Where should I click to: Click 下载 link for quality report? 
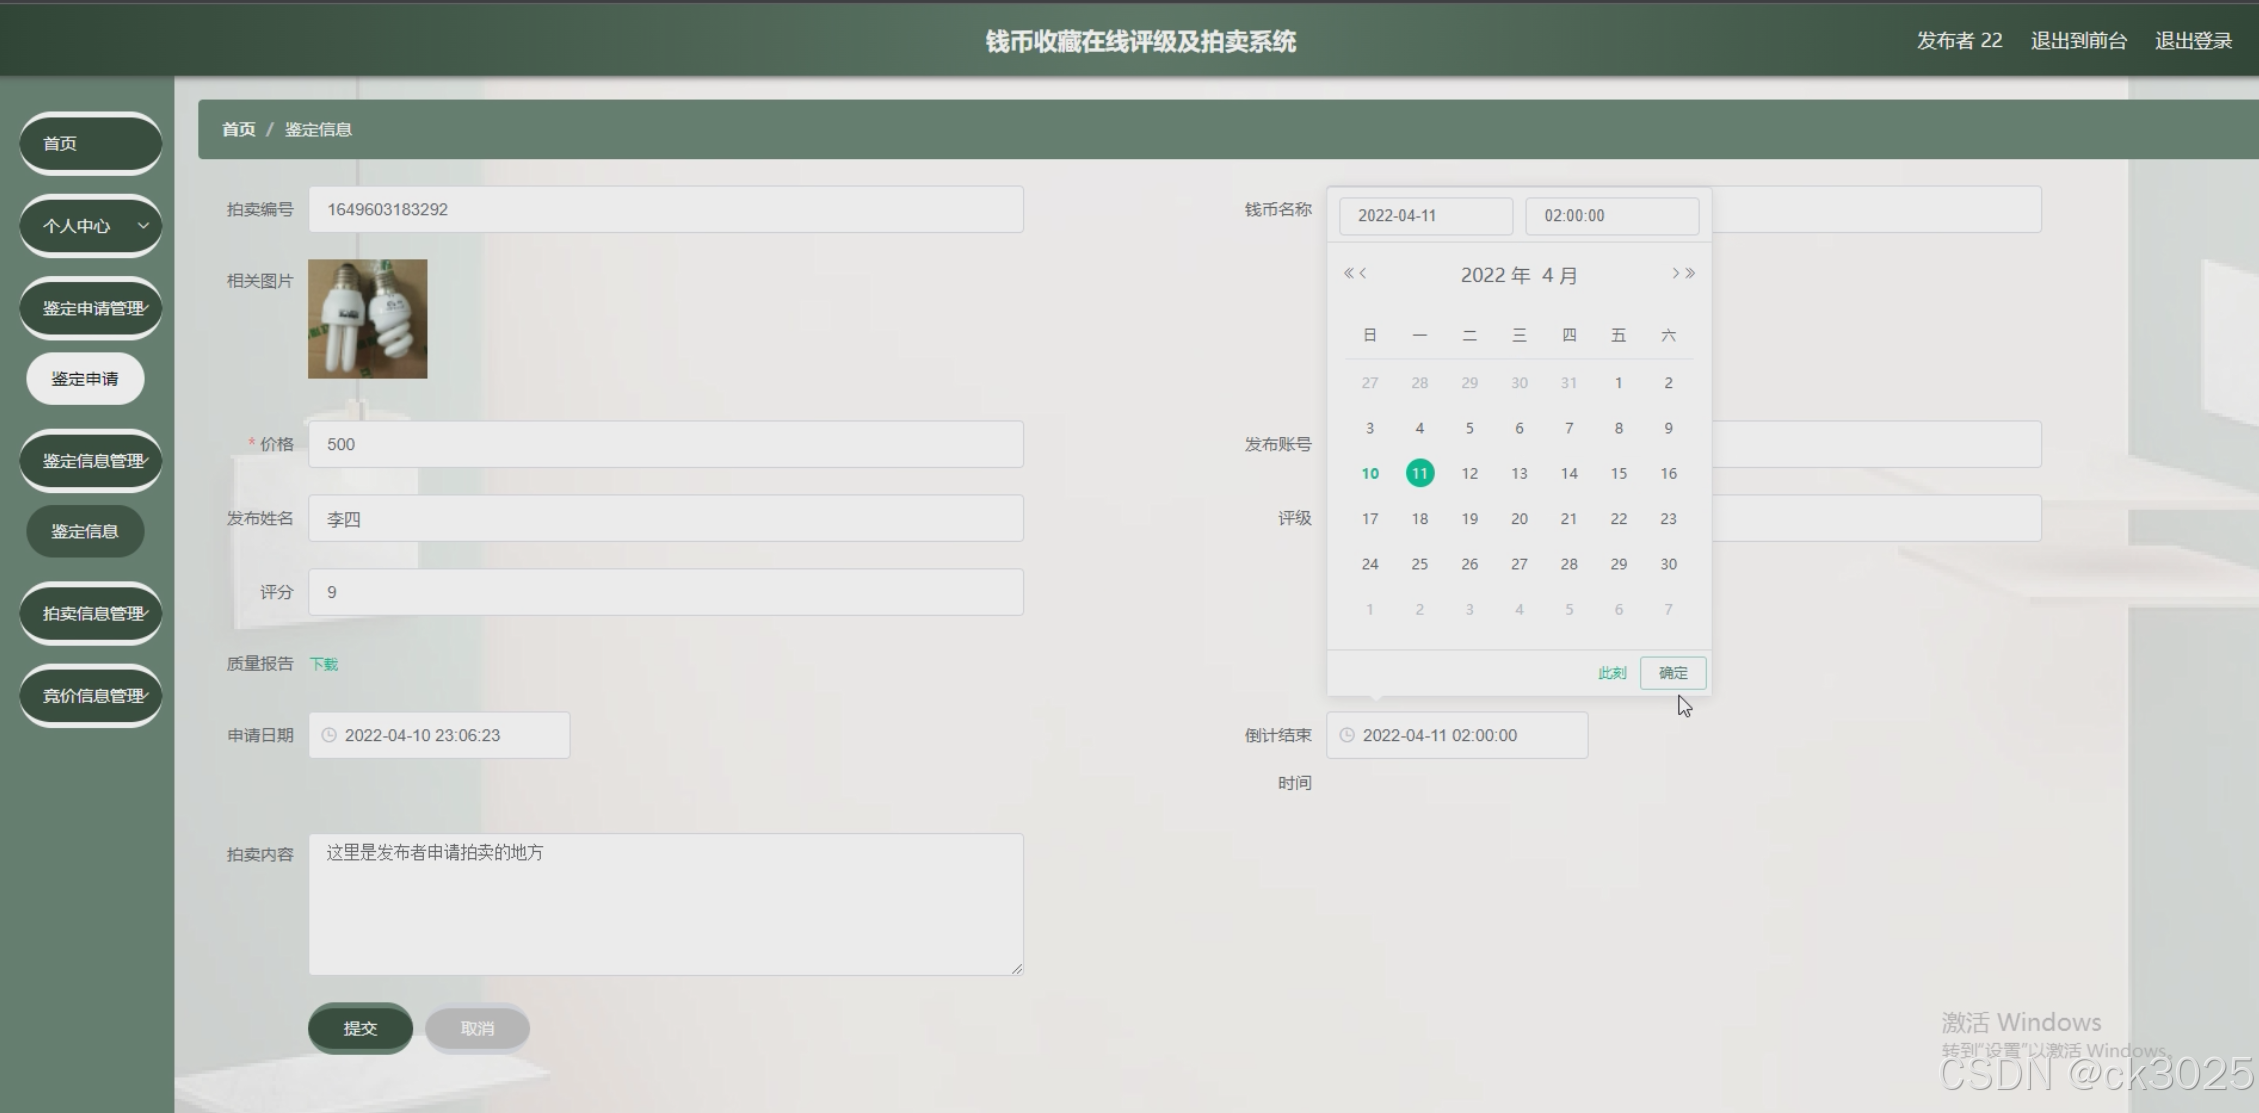pyautogui.click(x=323, y=664)
